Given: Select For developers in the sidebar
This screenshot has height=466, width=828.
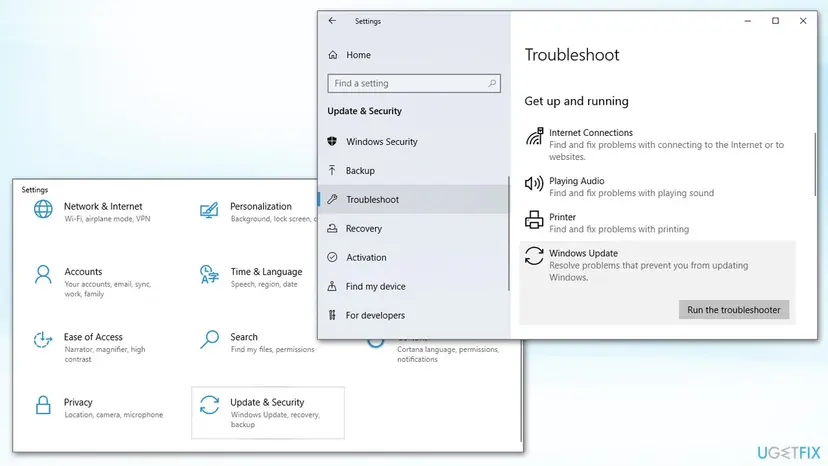Looking at the screenshot, I should [x=413, y=315].
